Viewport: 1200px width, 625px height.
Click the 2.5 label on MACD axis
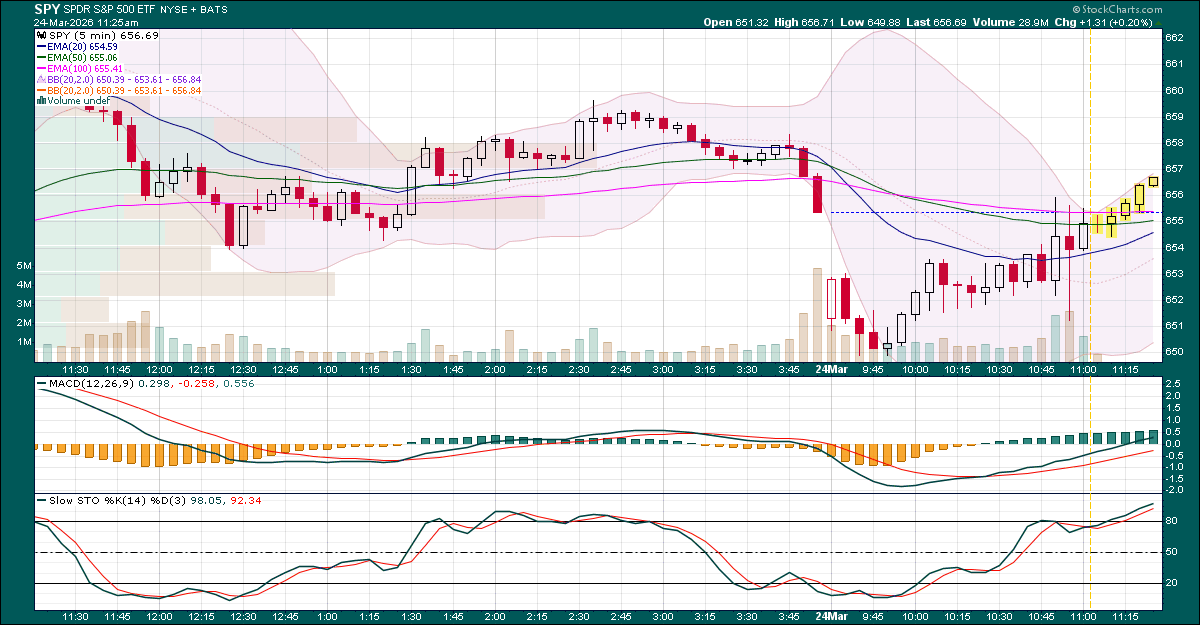[1174, 384]
